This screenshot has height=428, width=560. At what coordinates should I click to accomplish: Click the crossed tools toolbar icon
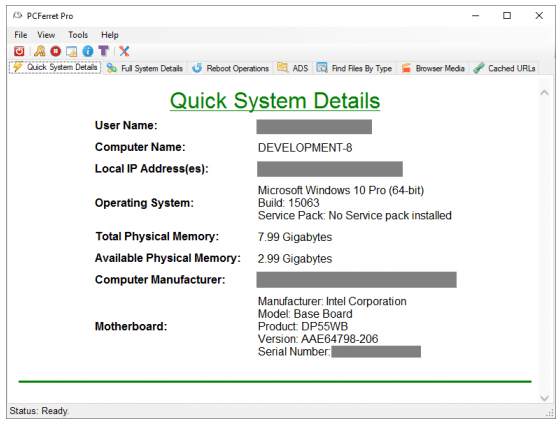tap(124, 51)
